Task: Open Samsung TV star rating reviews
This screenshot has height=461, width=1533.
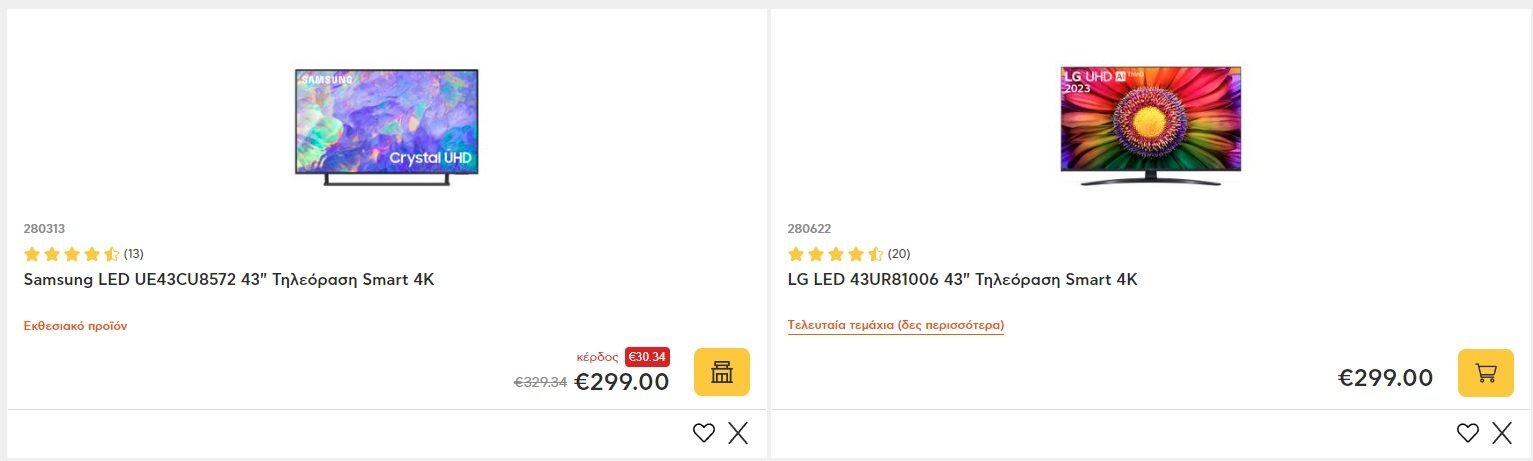Action: pos(72,254)
